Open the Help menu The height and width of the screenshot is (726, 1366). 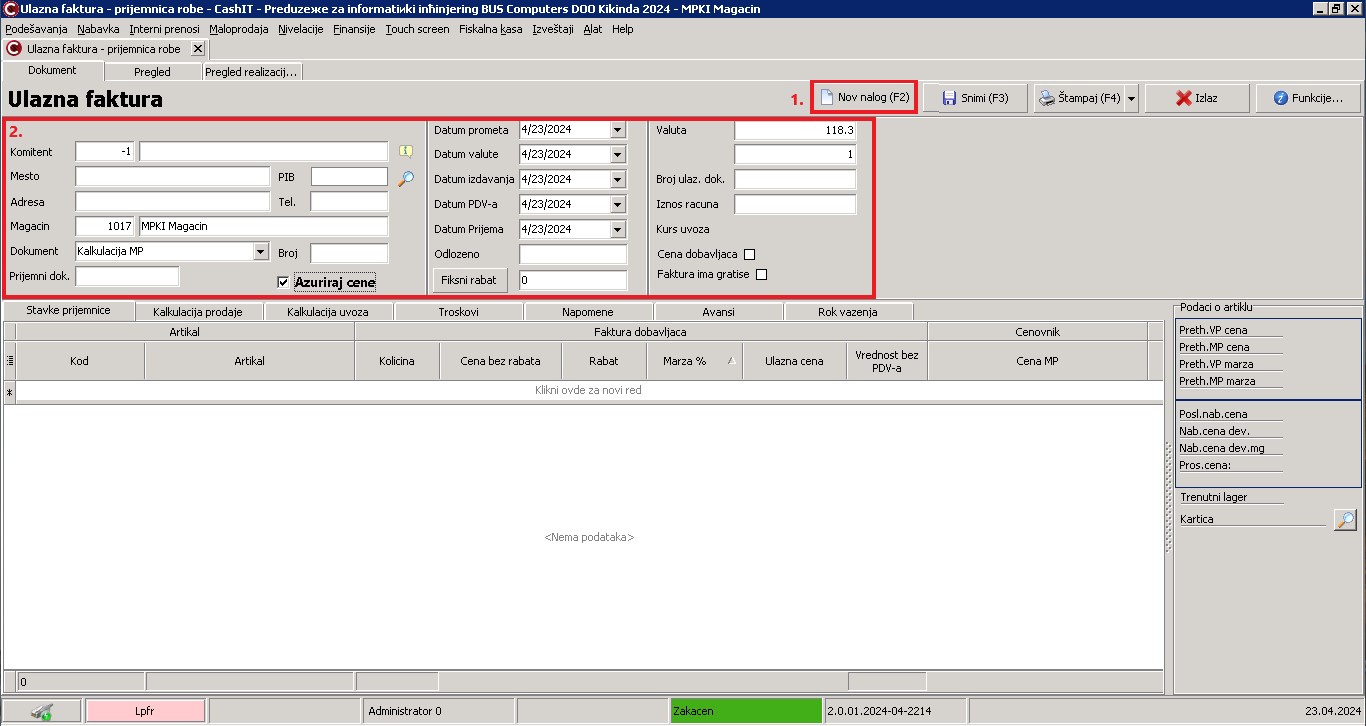[623, 29]
